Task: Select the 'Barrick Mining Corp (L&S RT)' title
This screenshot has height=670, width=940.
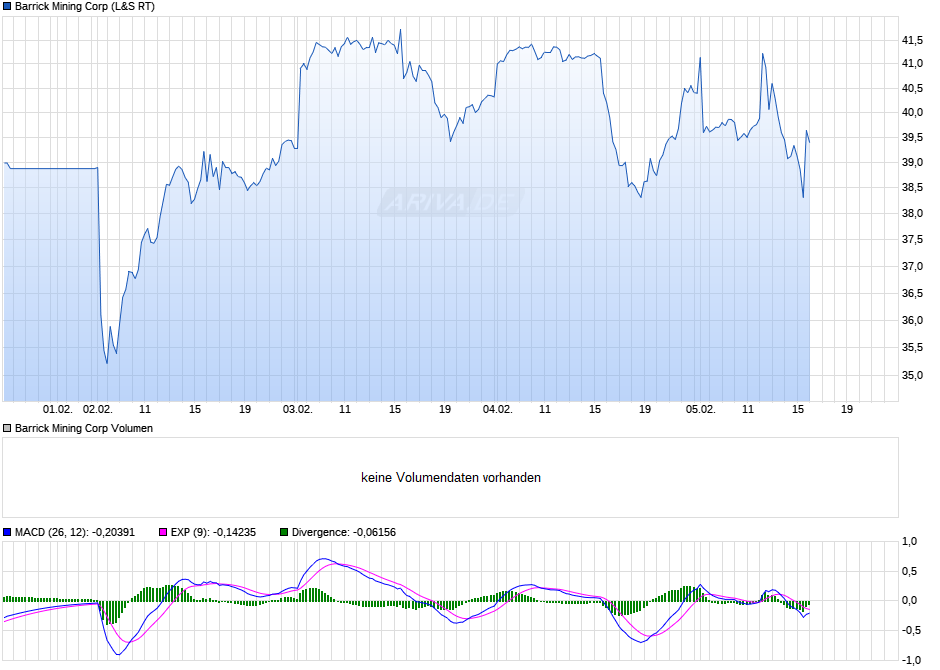Action: (85, 7)
